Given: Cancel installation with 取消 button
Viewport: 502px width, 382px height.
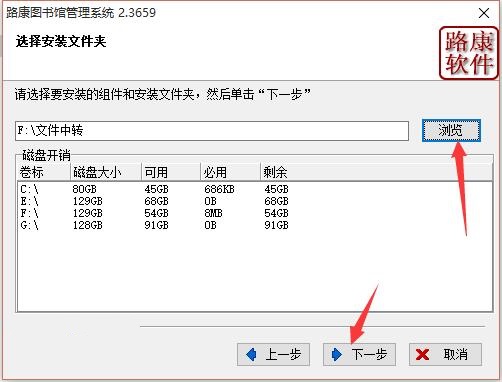Looking at the screenshot, I should pos(445,354).
